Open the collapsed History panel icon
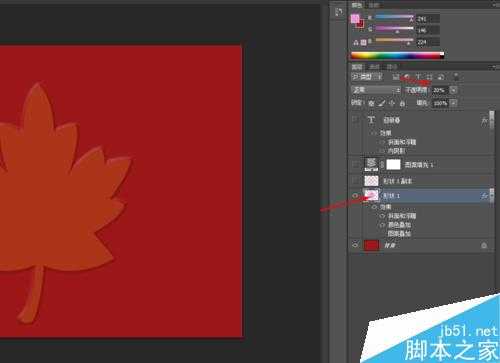The height and width of the screenshot is (363, 500). click(338, 12)
